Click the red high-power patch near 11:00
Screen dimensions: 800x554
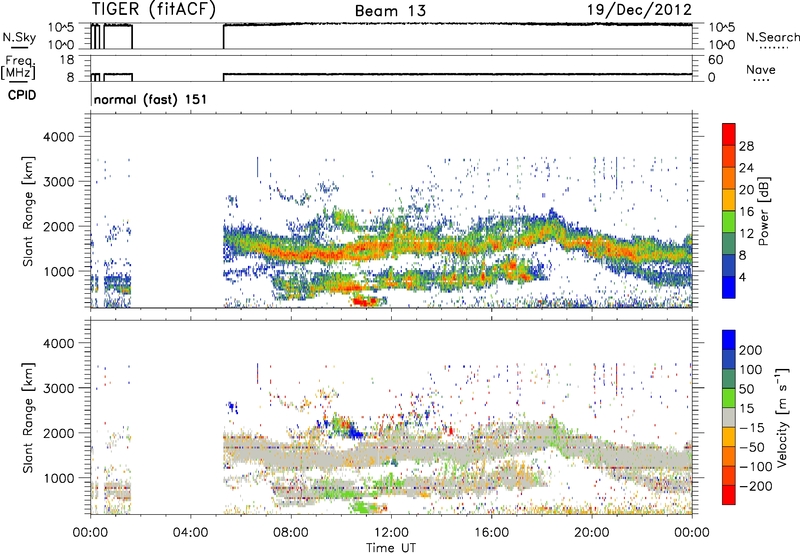365,301
